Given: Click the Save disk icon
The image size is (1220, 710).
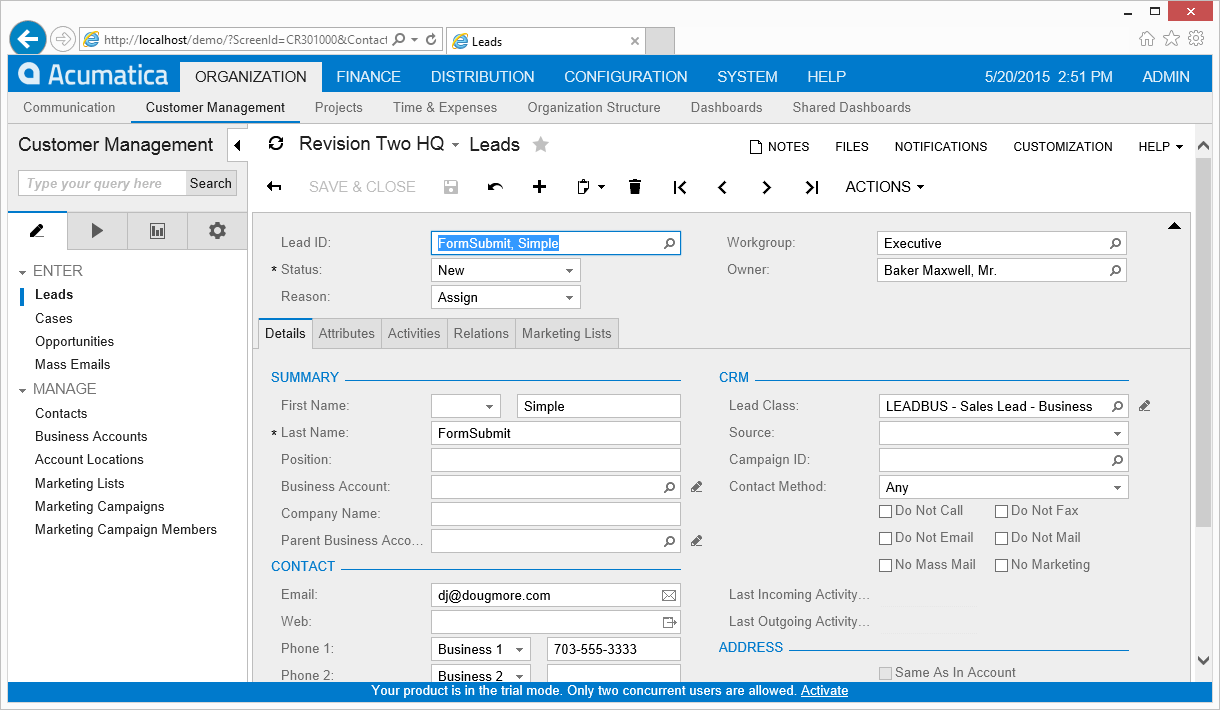Looking at the screenshot, I should coord(451,187).
